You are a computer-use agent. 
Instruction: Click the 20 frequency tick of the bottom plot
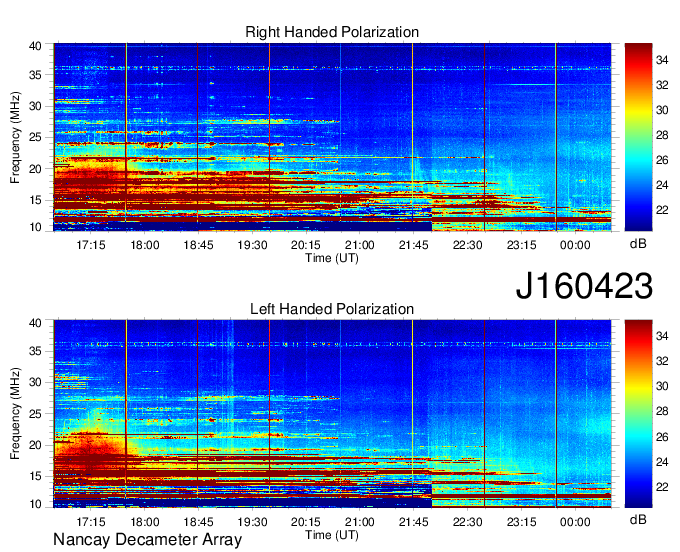point(35,445)
